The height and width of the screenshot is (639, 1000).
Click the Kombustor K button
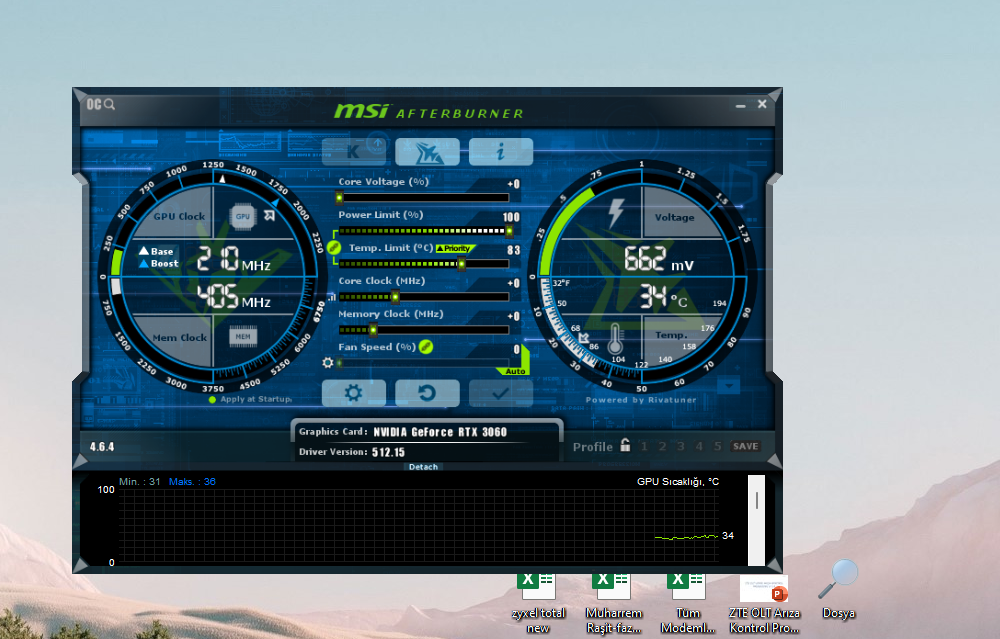coord(353,151)
